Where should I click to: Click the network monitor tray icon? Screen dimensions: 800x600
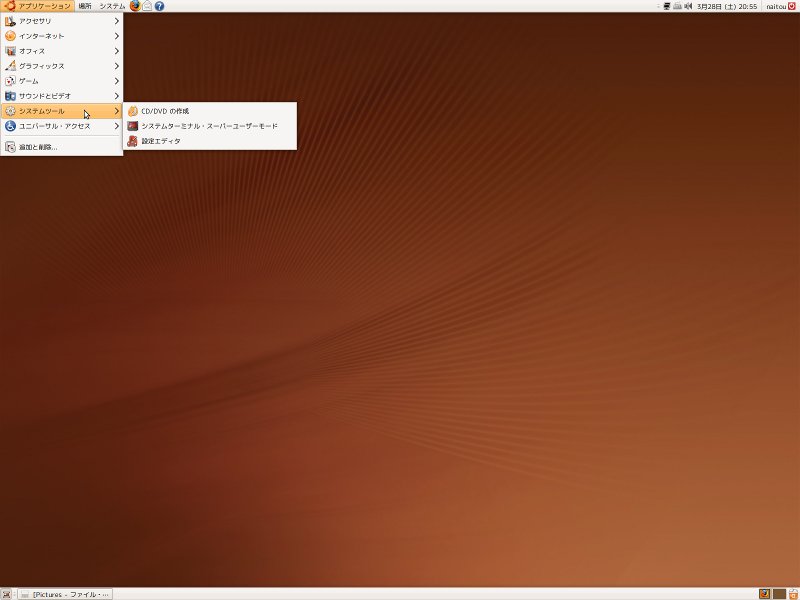click(x=666, y=6)
